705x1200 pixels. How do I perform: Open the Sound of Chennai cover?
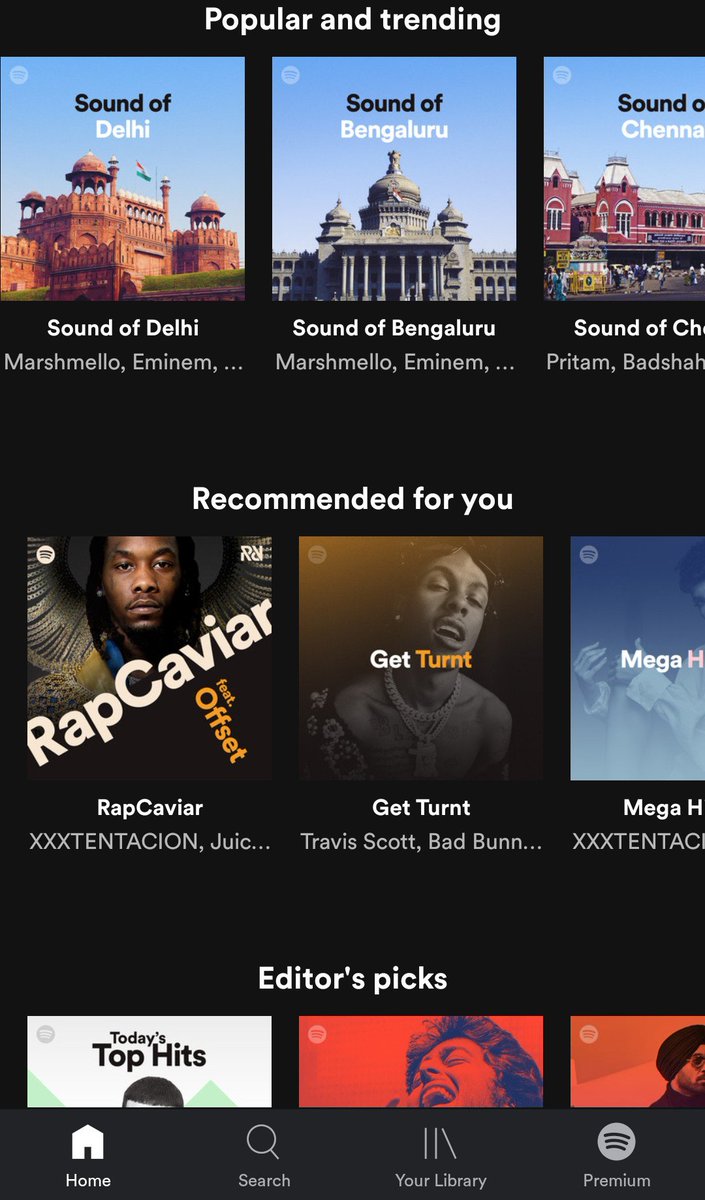coord(624,178)
